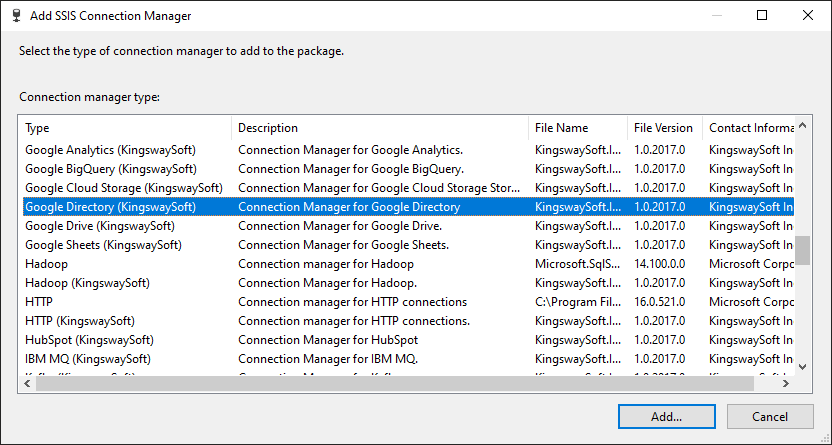Viewport: 832px width, 445px height.
Task: Select the Hadoop (KingswaySoft) row
Action: [x=407, y=283]
